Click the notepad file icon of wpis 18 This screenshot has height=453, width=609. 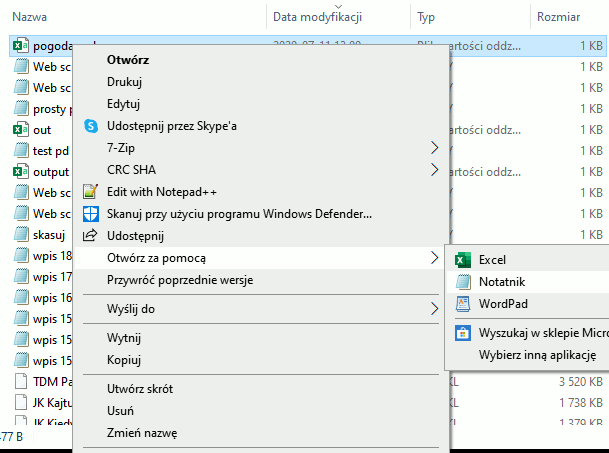coord(21,255)
